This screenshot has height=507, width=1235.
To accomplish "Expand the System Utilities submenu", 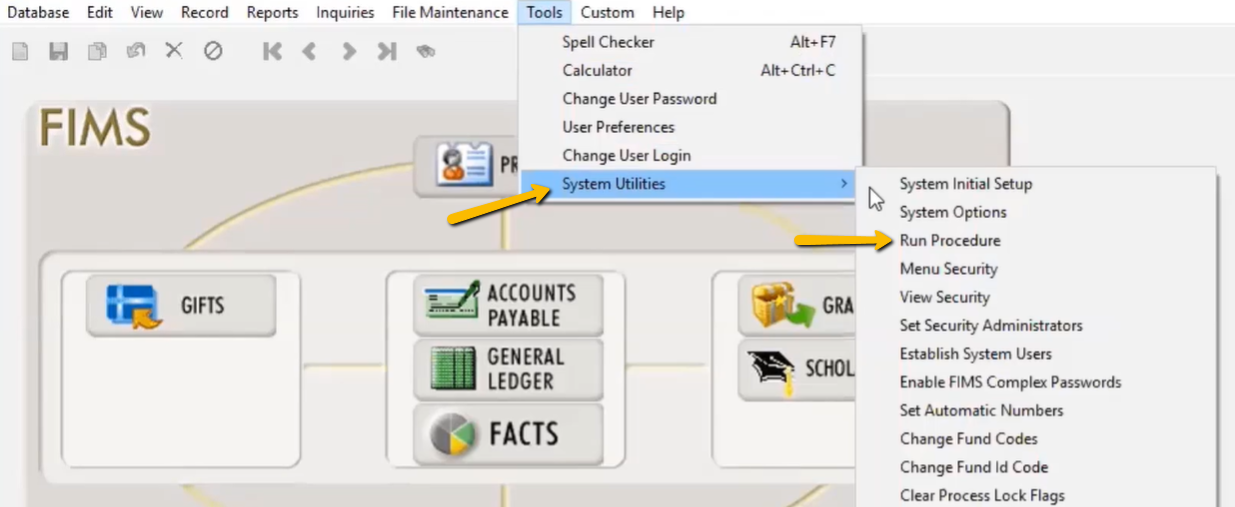I will 690,184.
